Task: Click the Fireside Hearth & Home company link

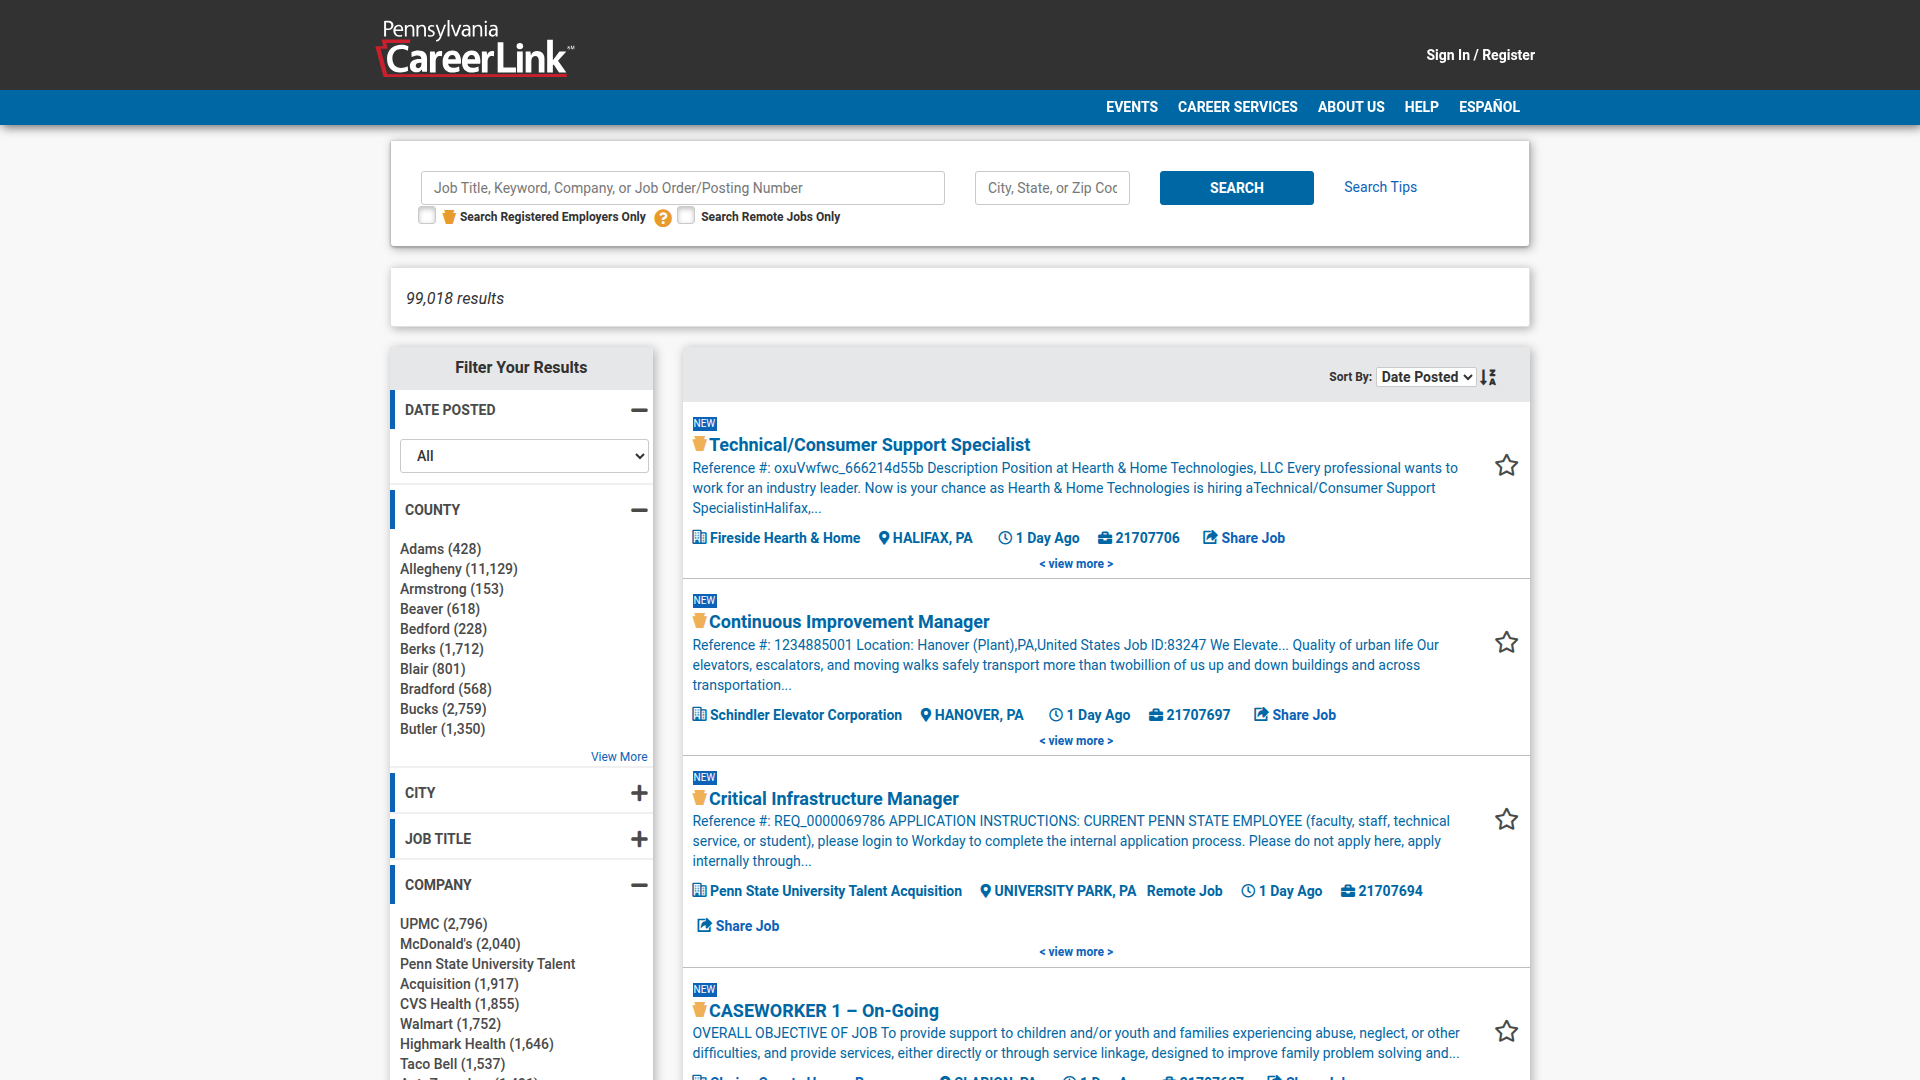Action: pos(785,538)
